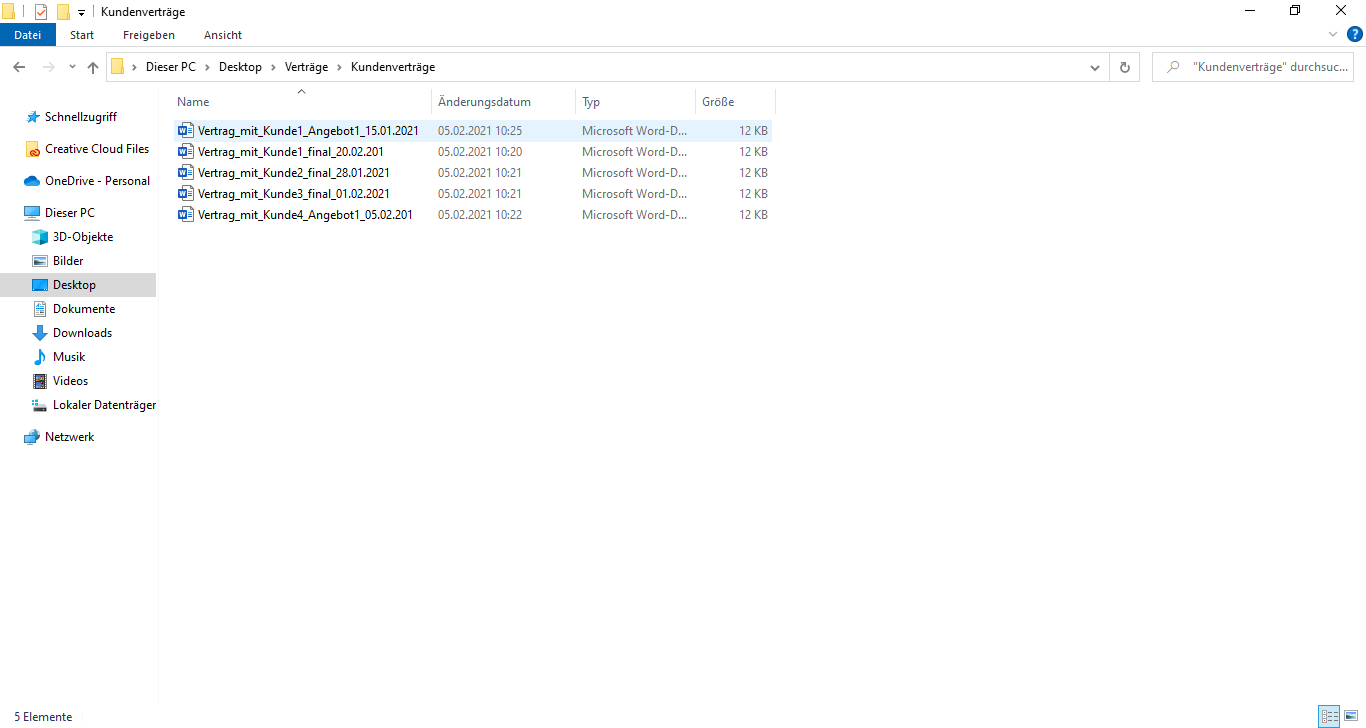Sort by the Name column header
The image size is (1366, 728).
(301, 102)
